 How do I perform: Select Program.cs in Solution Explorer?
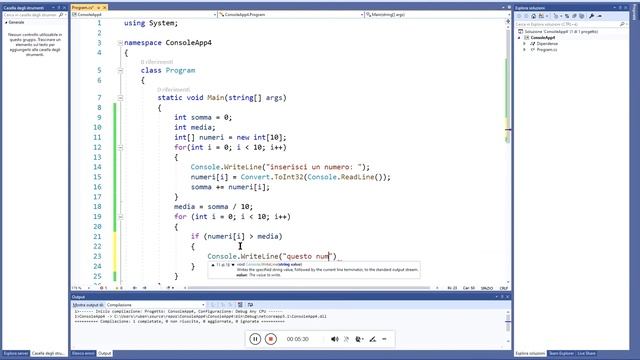point(547,49)
